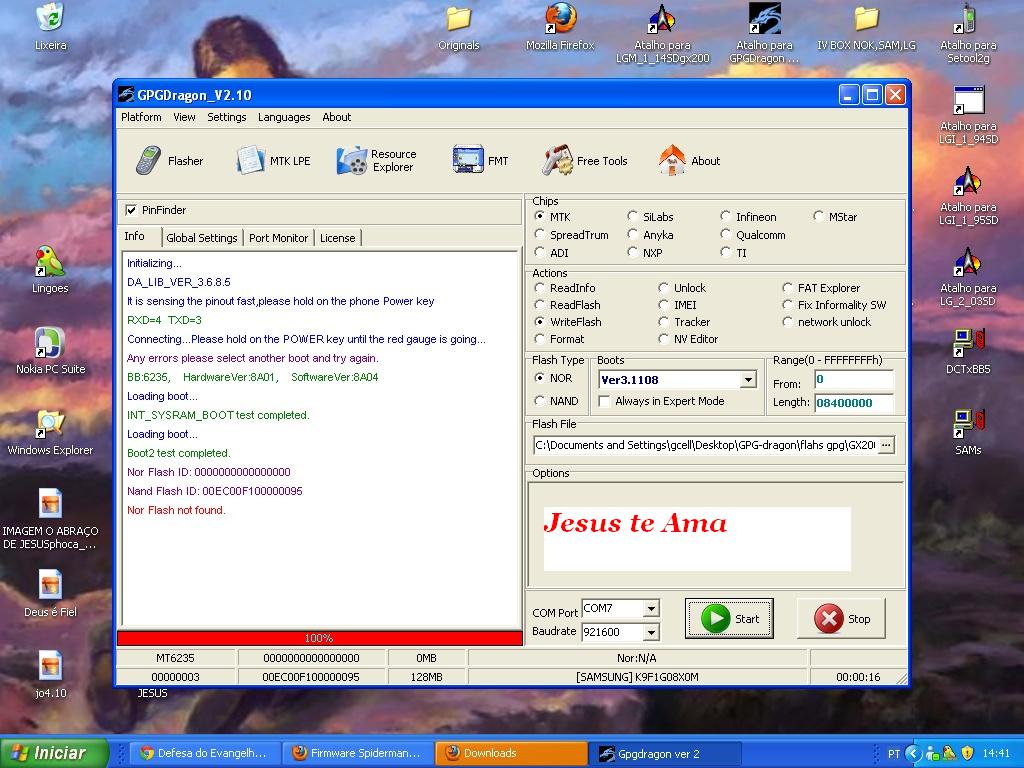Open the DCTxBB5 desktop shortcut
This screenshot has height=768, width=1024.
coord(968,351)
